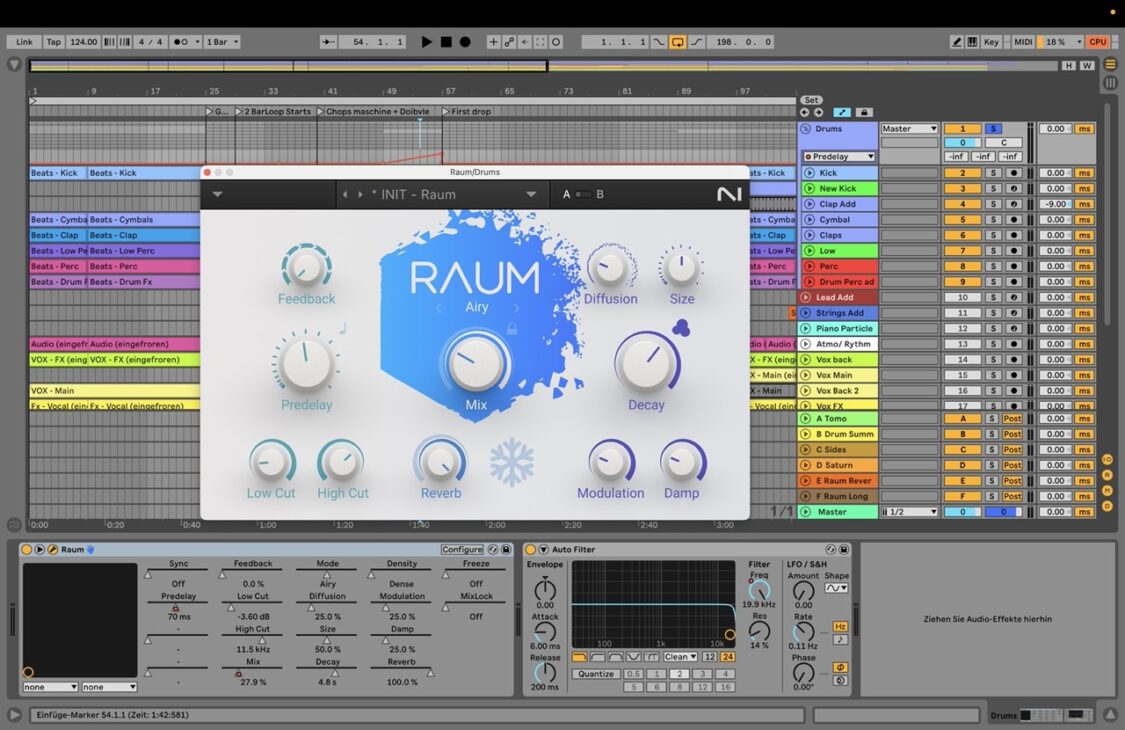The width and height of the screenshot is (1125, 730).
Task: Open the Raum preset name dropdown
Action: tap(531, 195)
